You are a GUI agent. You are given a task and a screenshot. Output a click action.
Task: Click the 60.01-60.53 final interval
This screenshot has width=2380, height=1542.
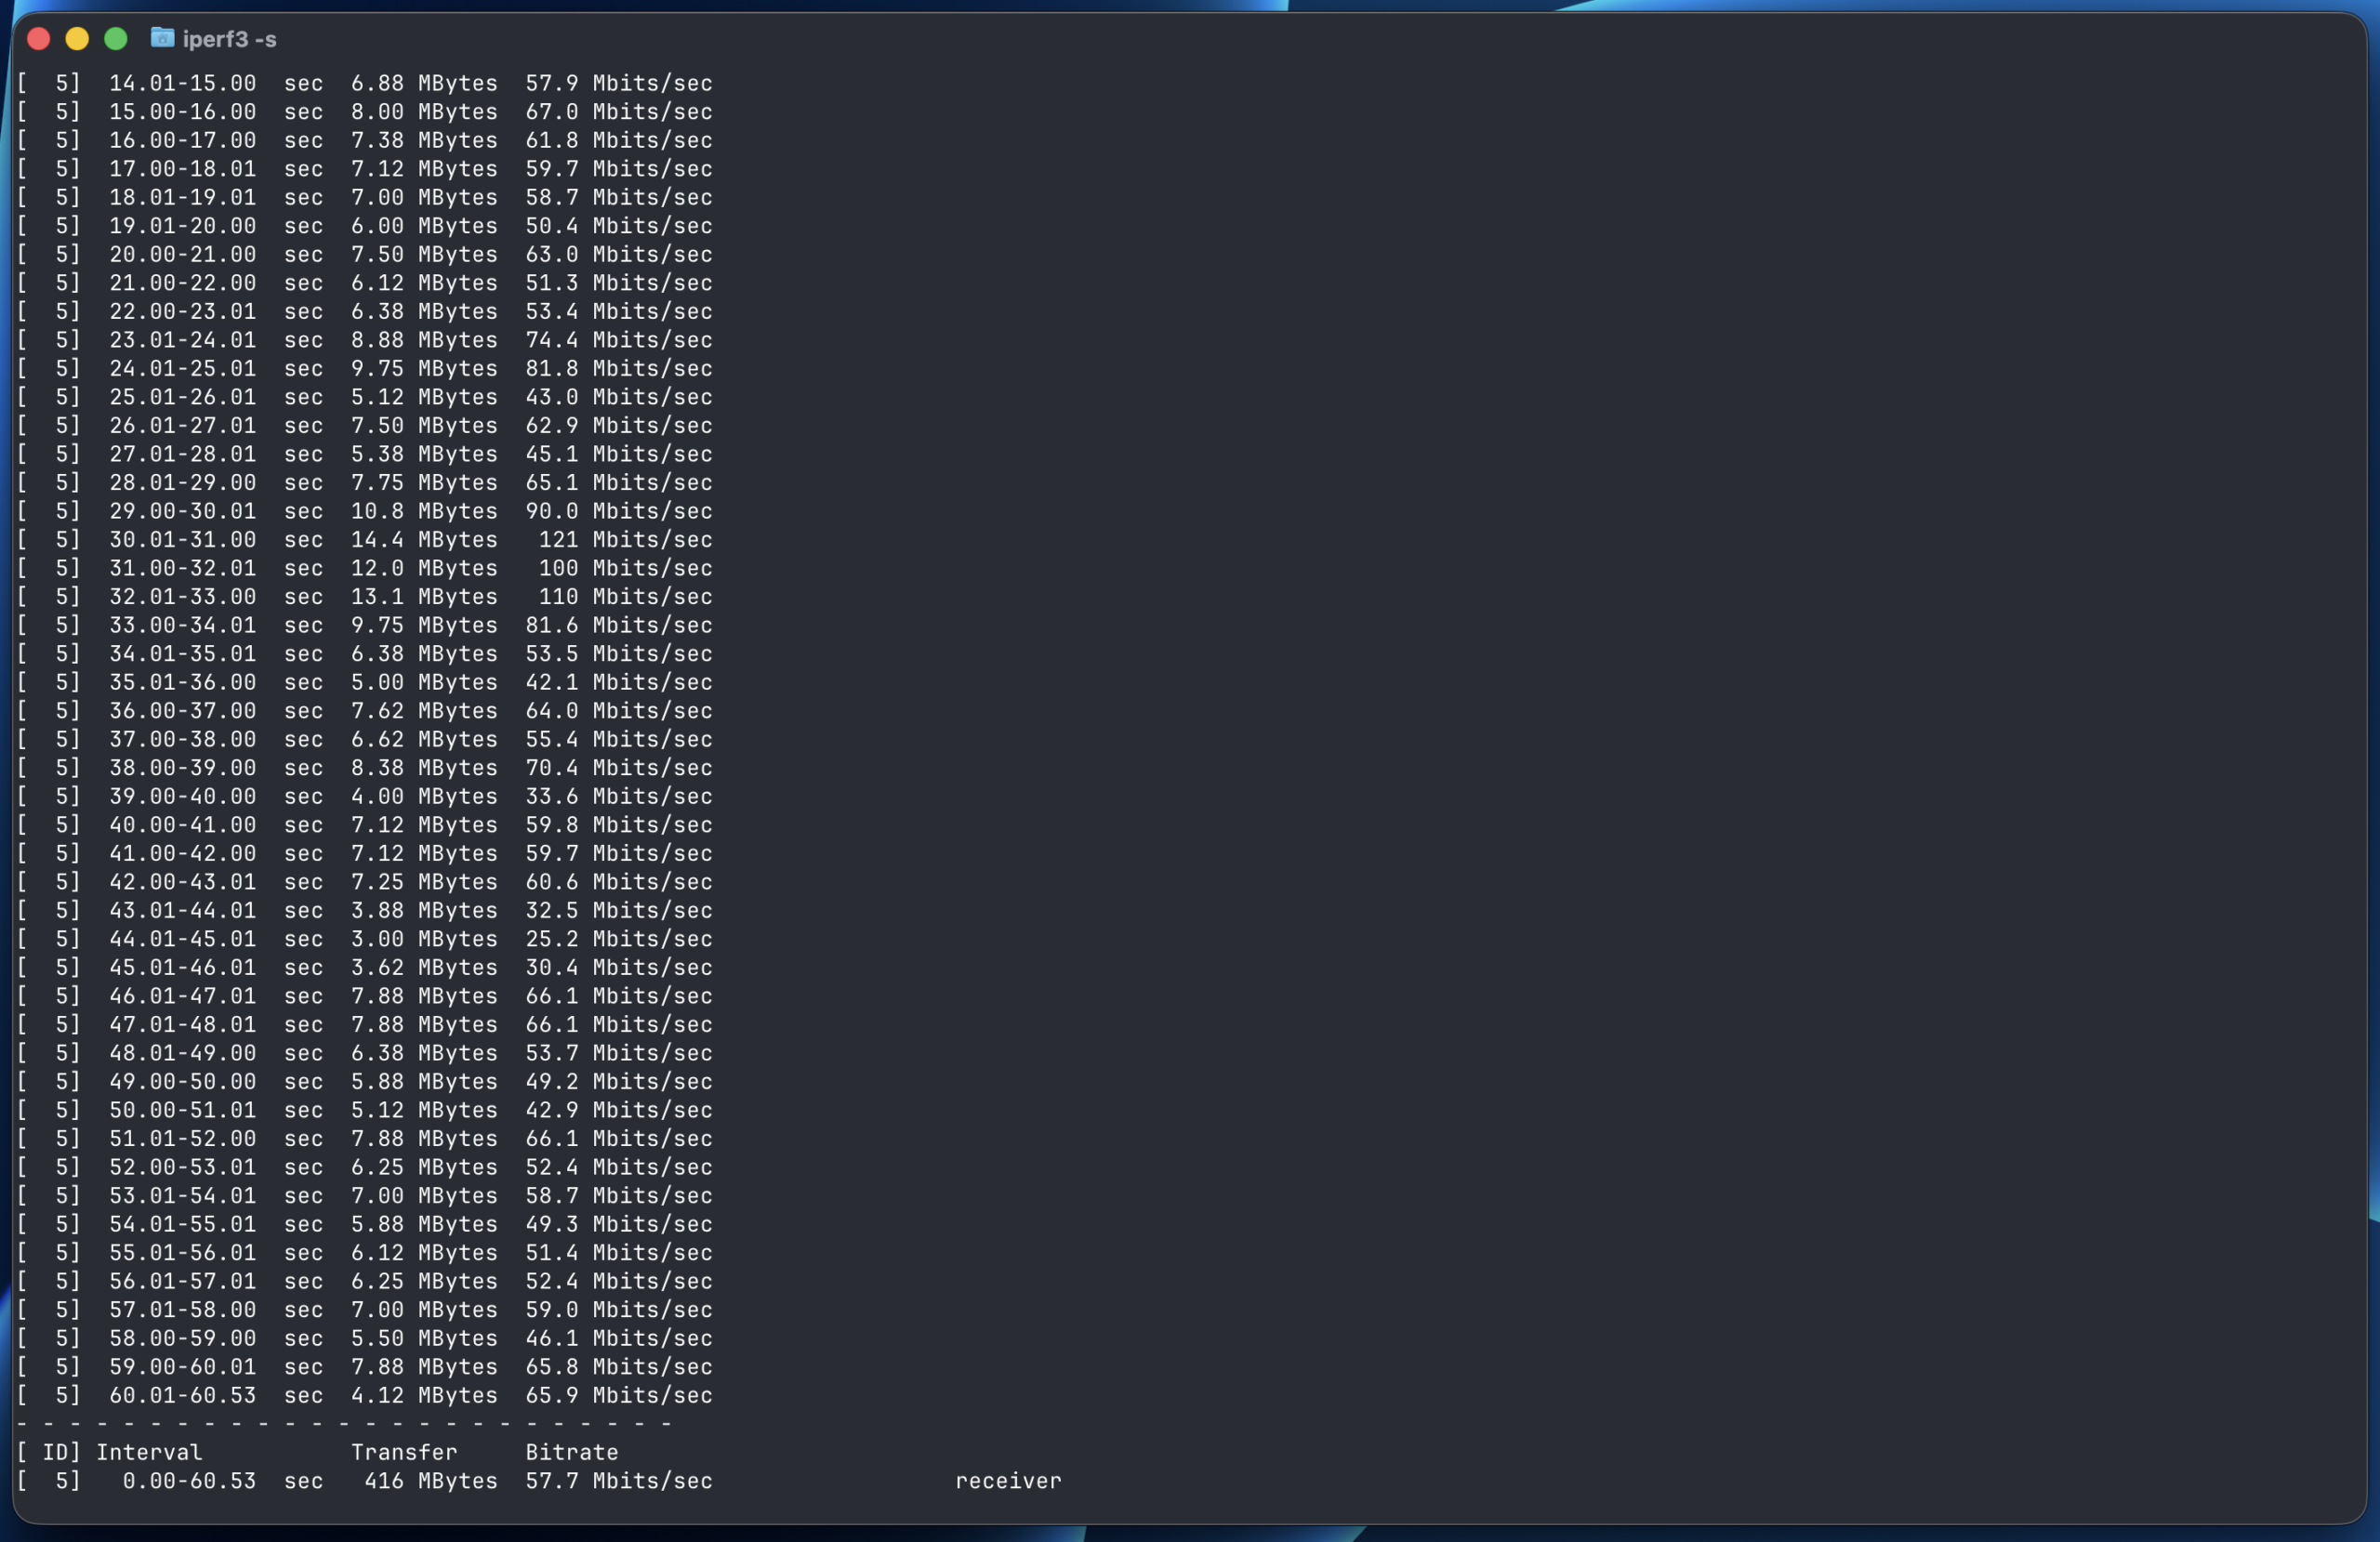183,1395
